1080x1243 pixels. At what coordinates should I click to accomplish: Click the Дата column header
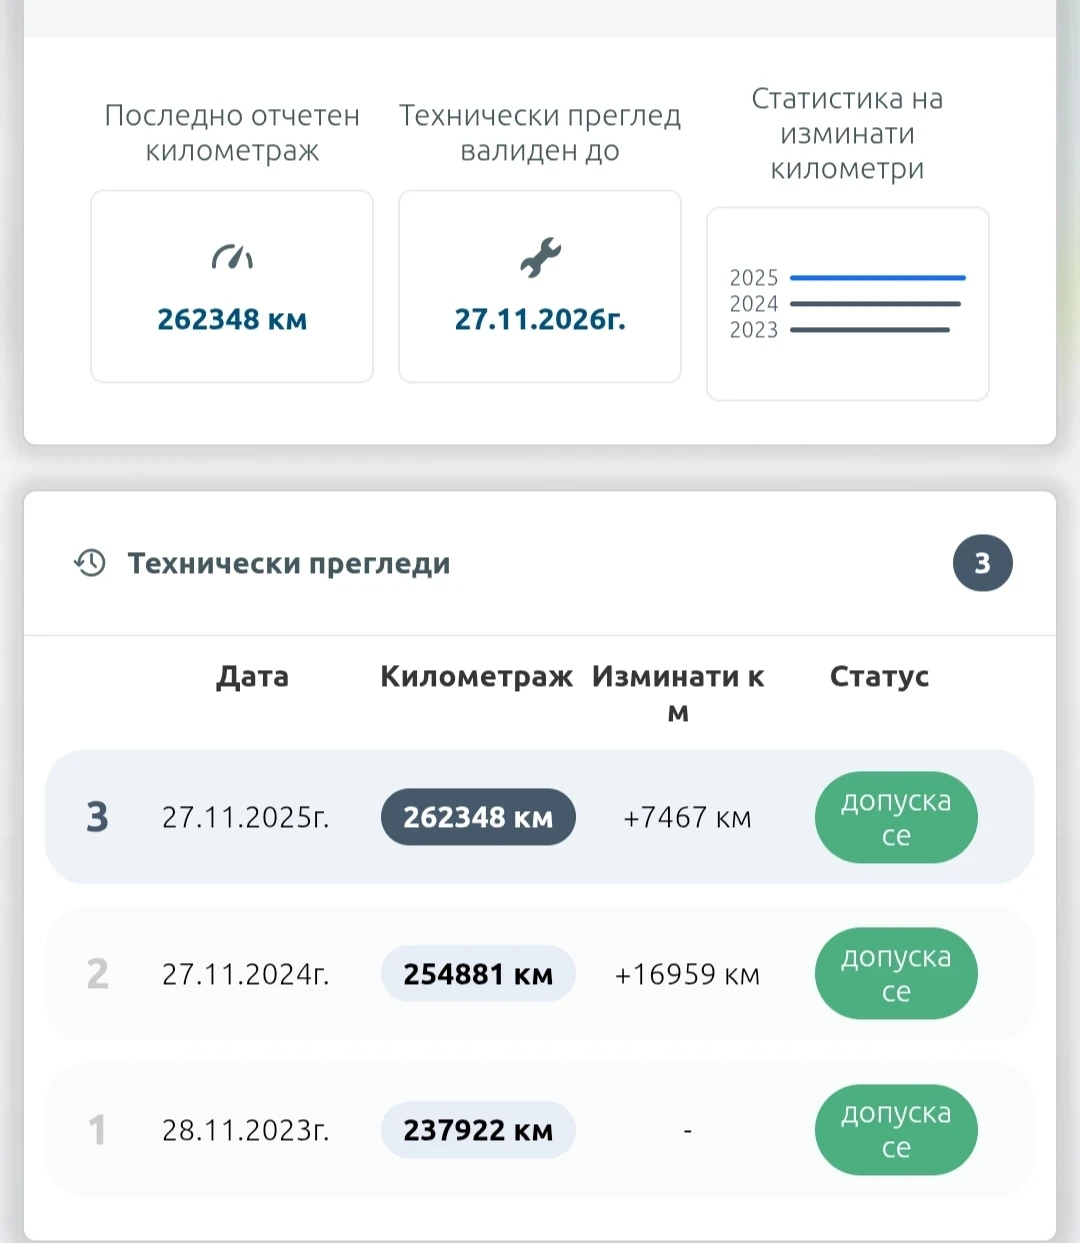(x=252, y=677)
